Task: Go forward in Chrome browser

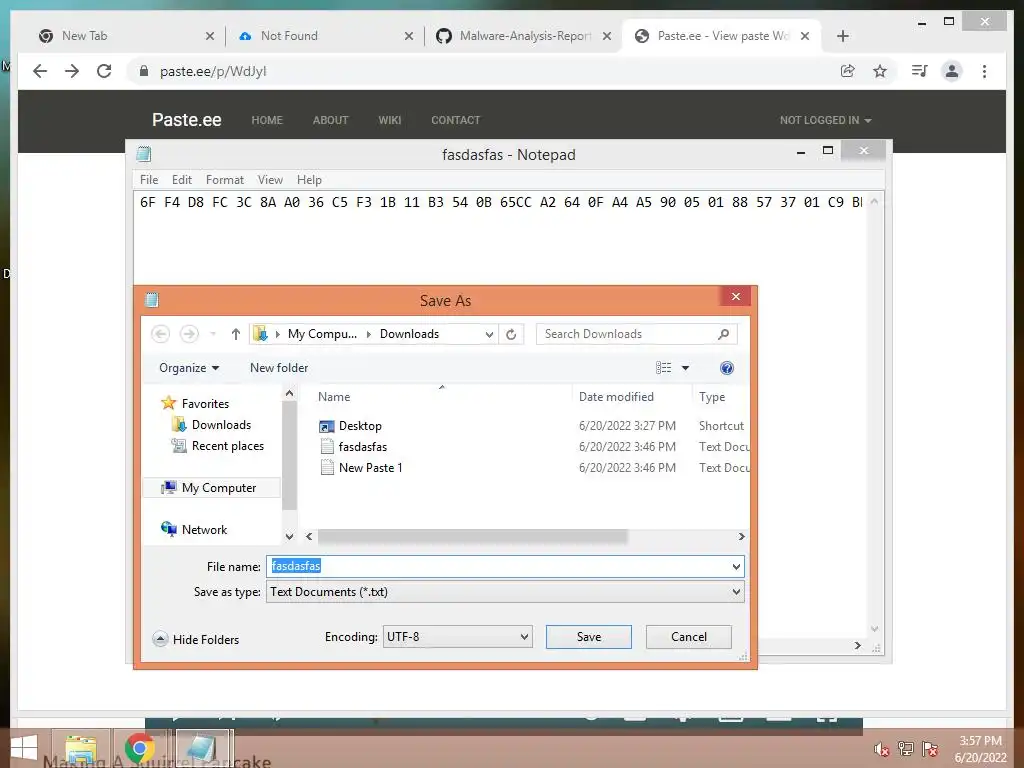Action: pyautogui.click(x=72, y=71)
